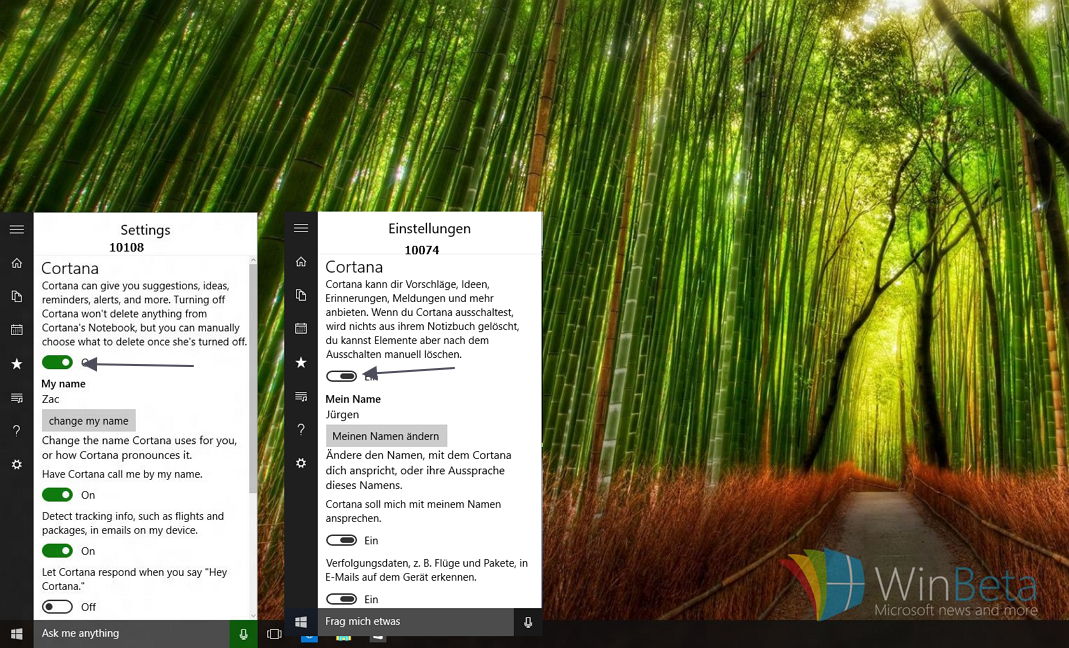This screenshot has height=648, width=1069.
Task: Open the left Windows Start button
Action: pyautogui.click(x=17, y=634)
